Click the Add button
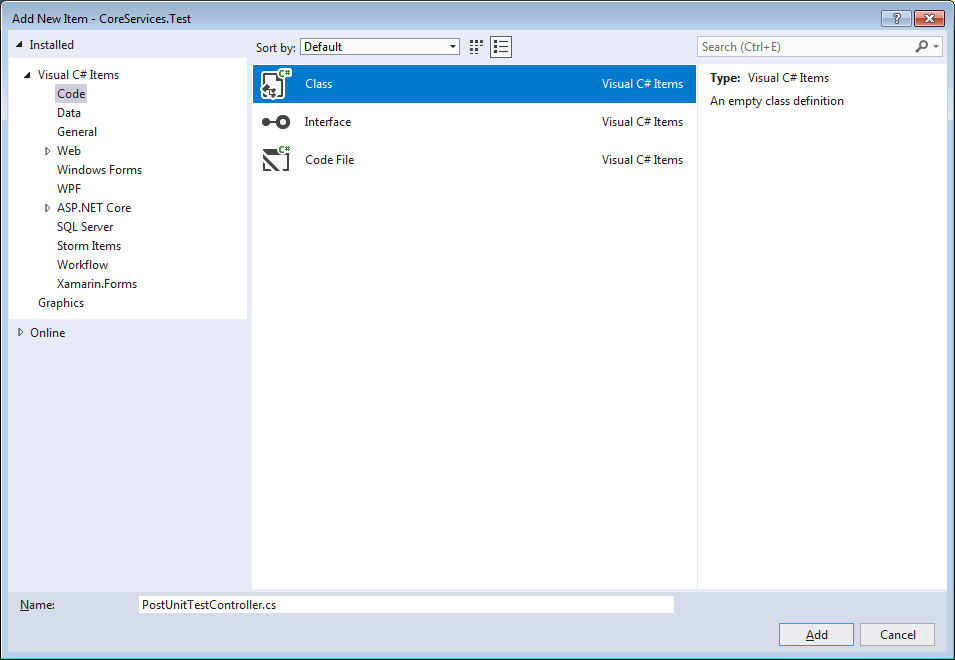This screenshot has width=955, height=660. coord(816,634)
